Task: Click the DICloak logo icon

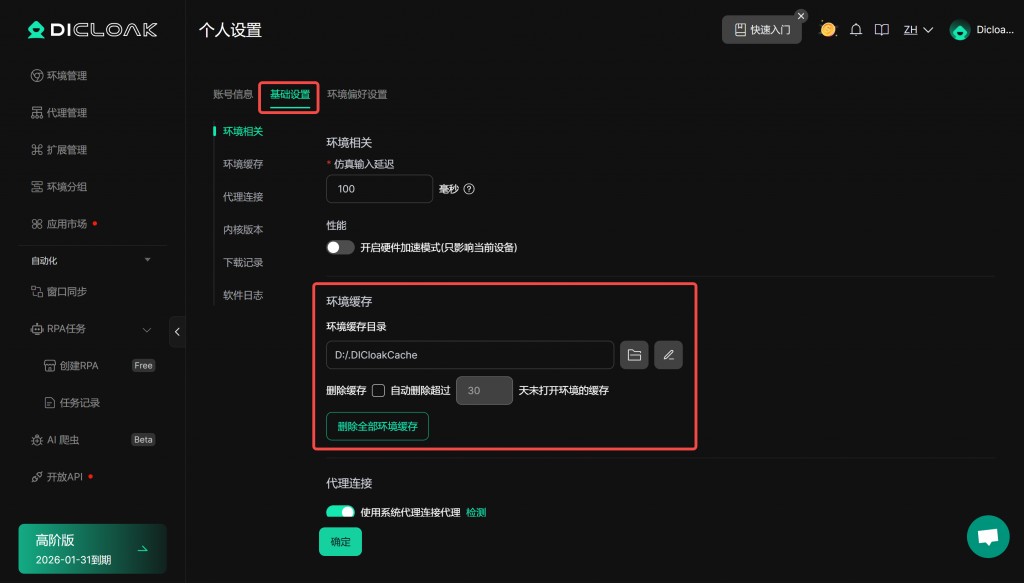Action: tap(37, 30)
